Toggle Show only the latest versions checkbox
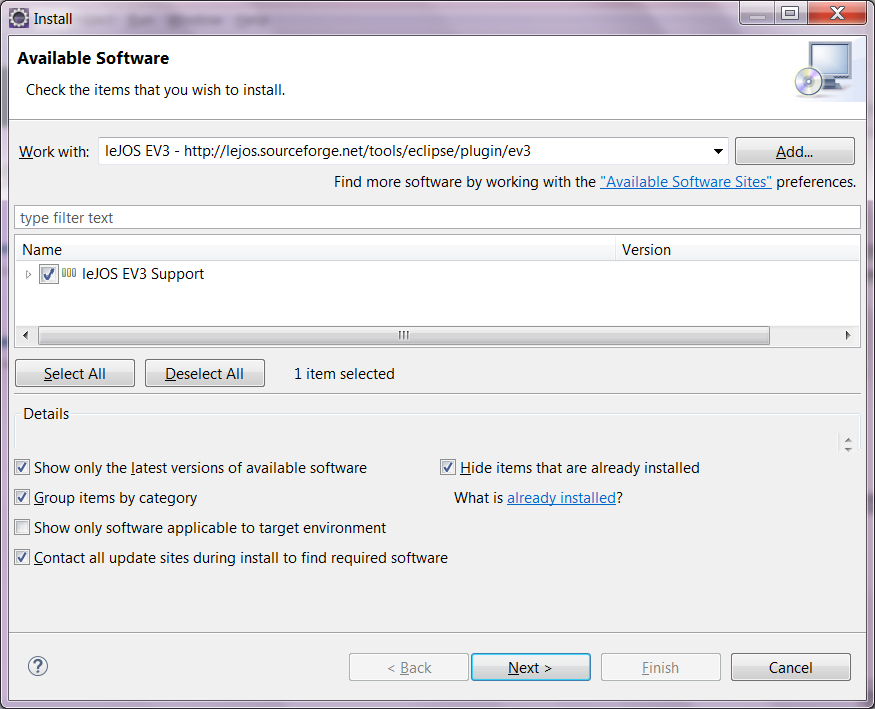 (x=22, y=467)
